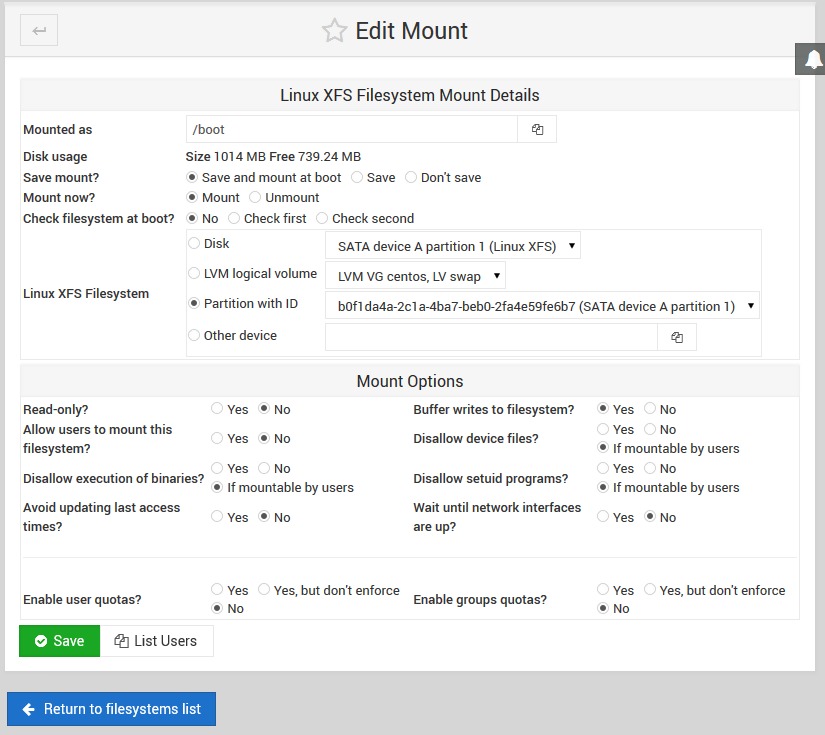Set Avoid updating last access times to Yes
The height and width of the screenshot is (735, 825).
coord(217,517)
